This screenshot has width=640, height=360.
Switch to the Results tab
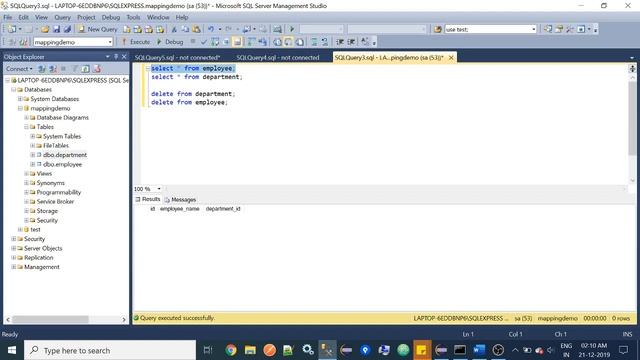[148, 199]
